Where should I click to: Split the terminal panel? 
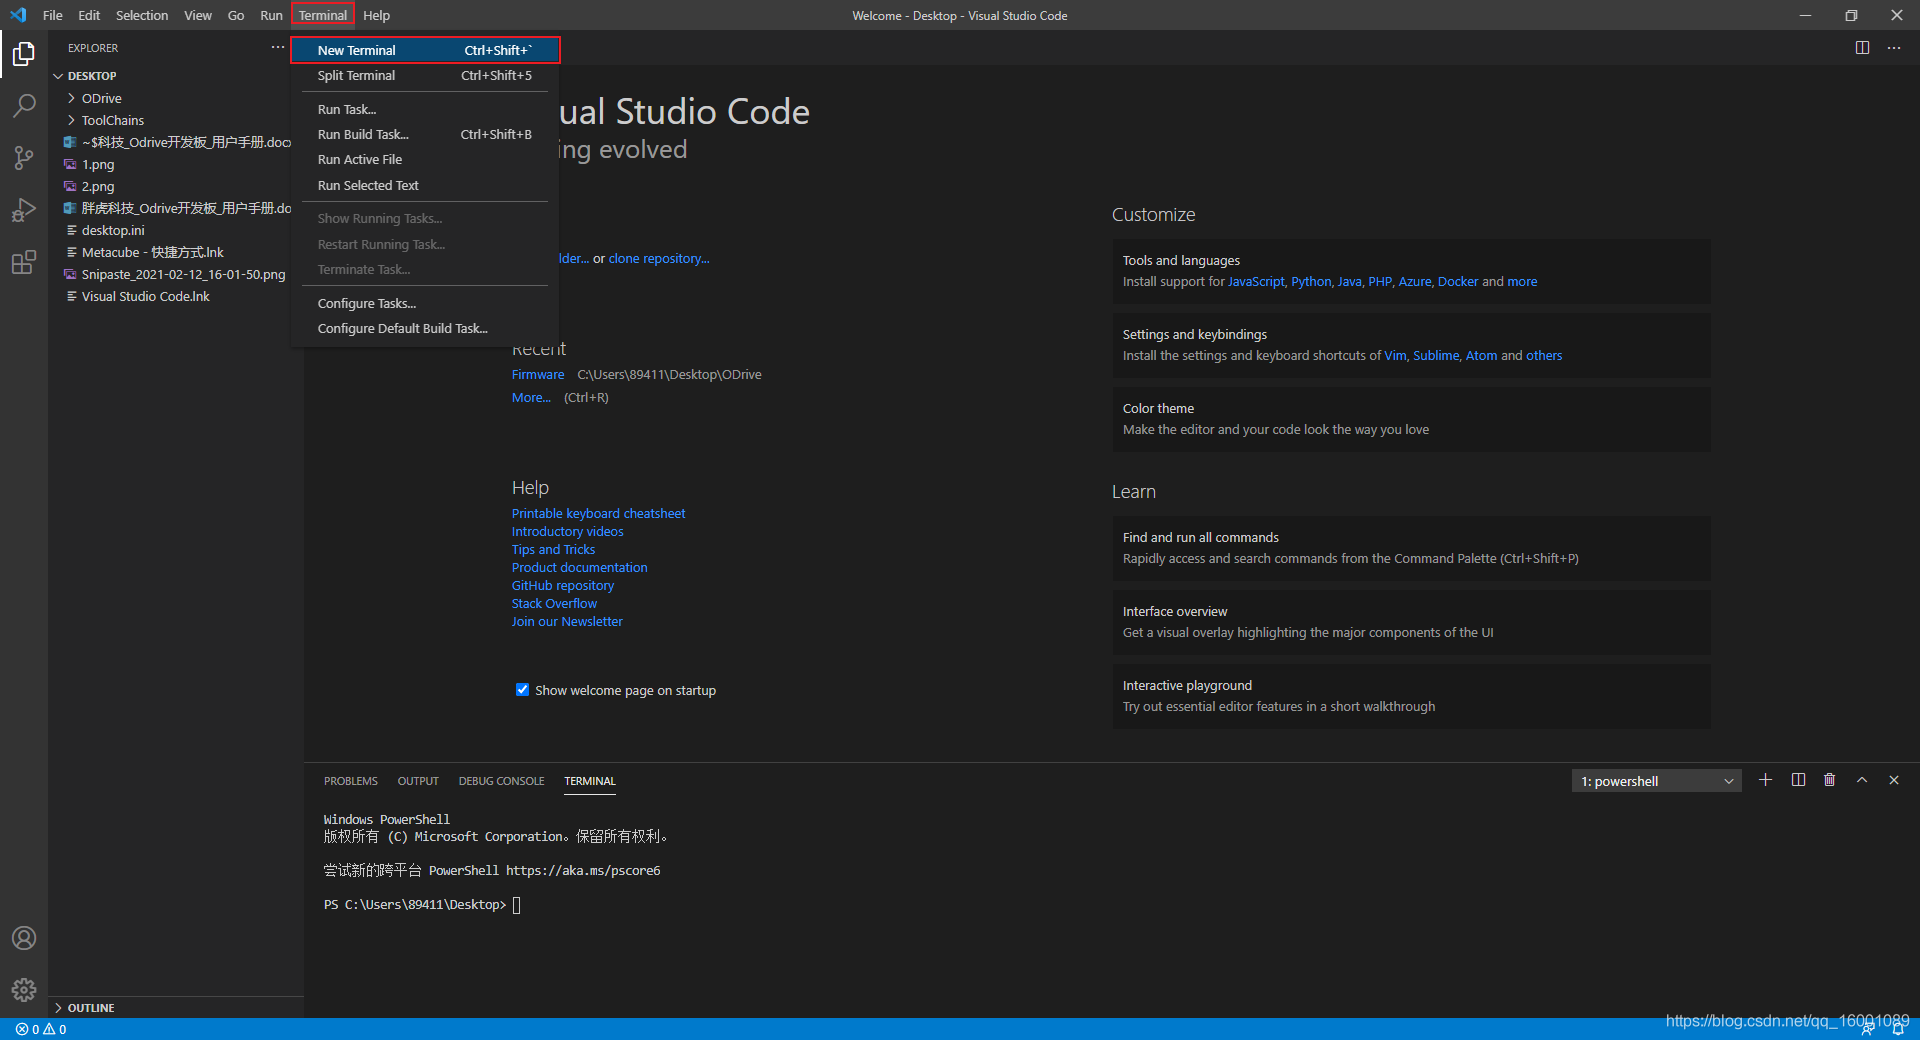click(x=1798, y=780)
